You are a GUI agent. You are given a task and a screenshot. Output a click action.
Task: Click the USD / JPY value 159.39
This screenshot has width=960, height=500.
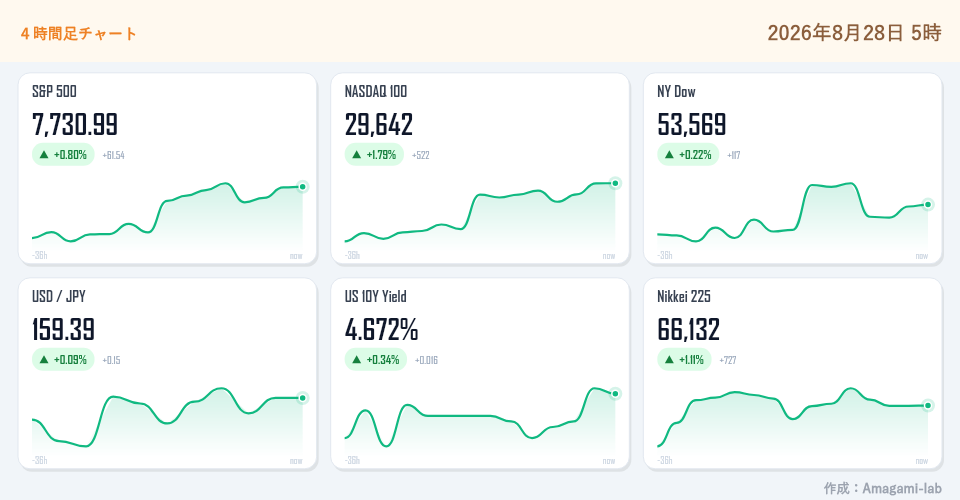tap(64, 329)
